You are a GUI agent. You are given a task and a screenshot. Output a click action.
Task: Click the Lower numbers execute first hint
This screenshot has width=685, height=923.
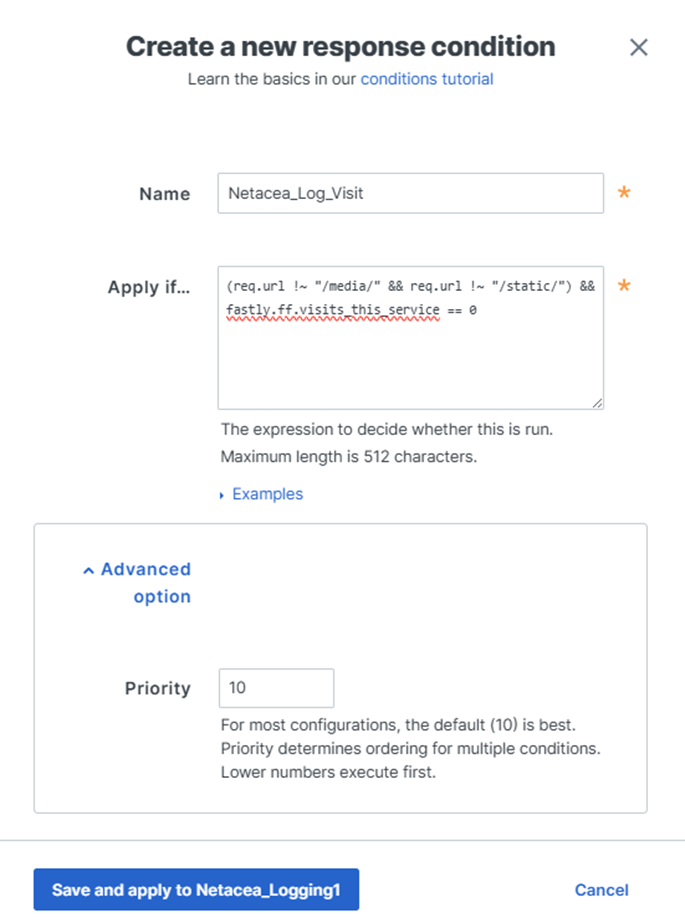[x=328, y=773]
